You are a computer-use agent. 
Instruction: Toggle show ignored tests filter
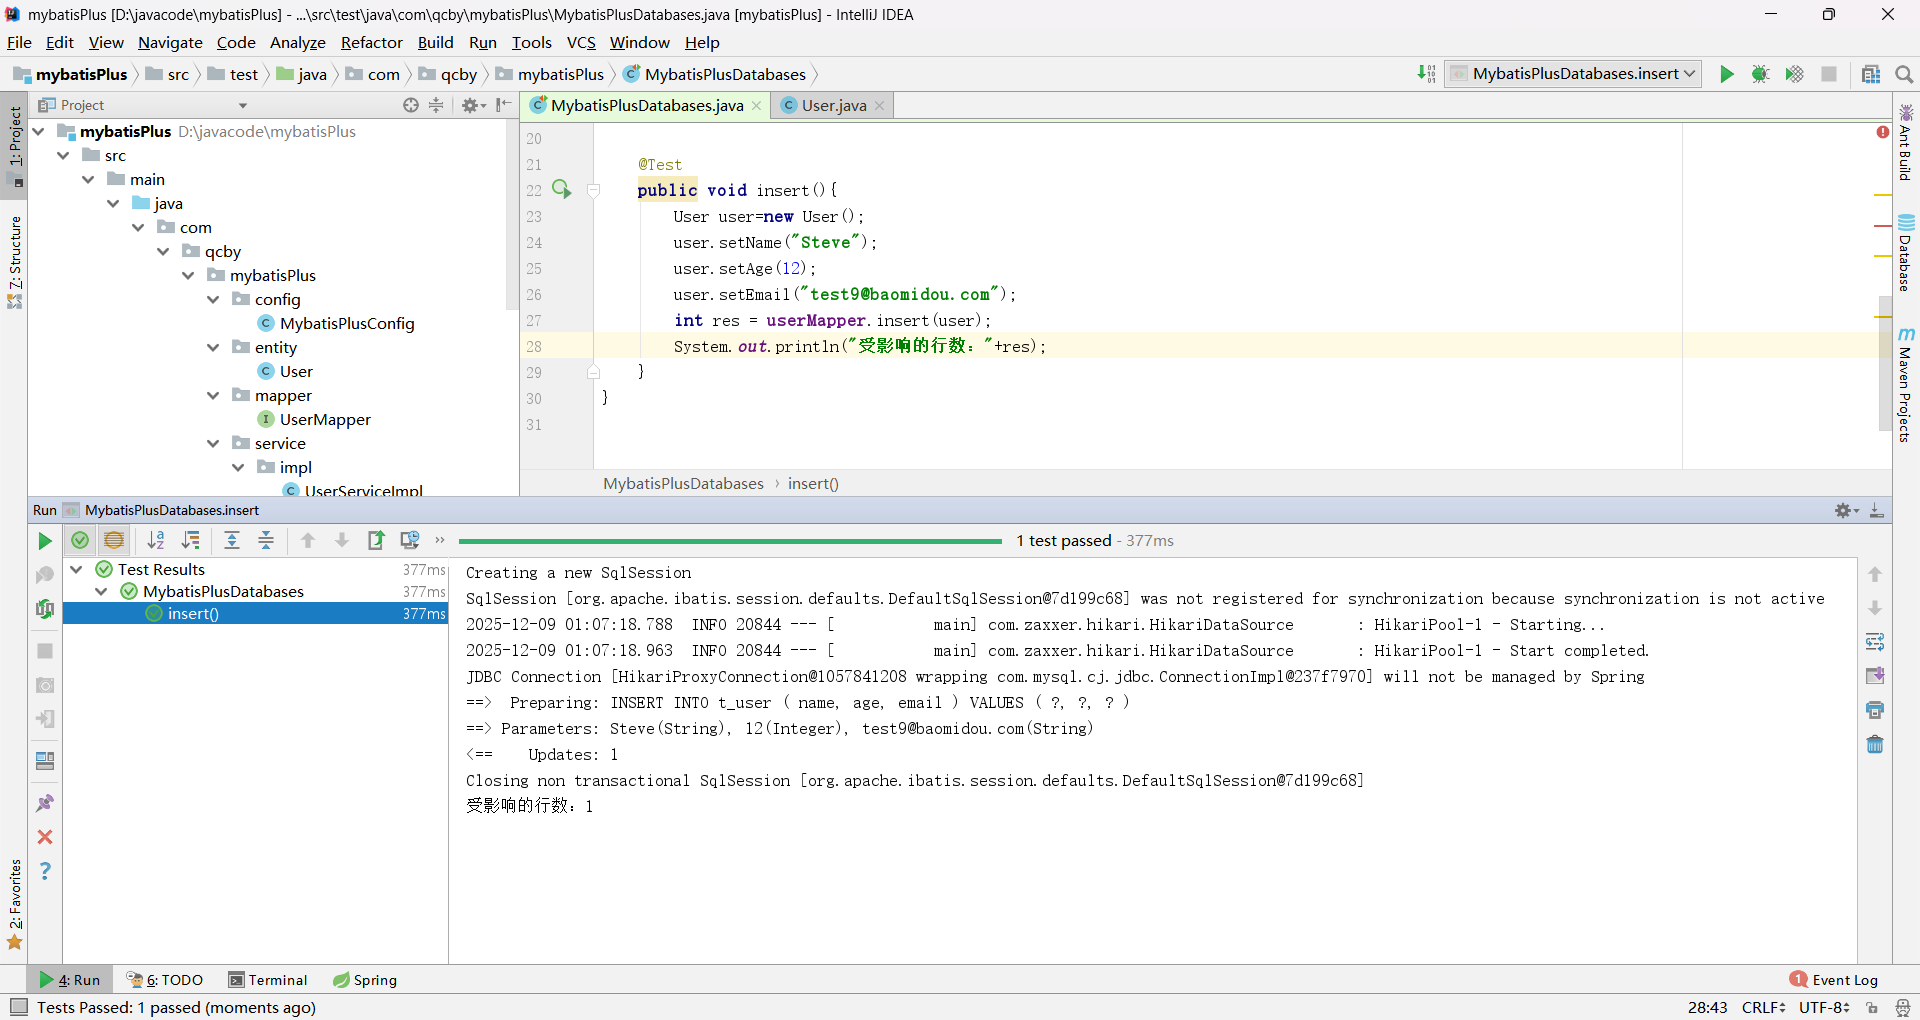point(114,541)
